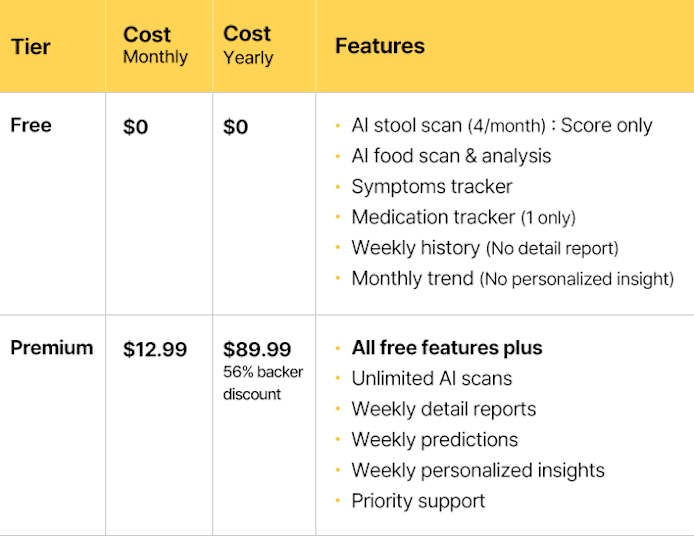
Task: Click the 56% backer discount note
Action: coord(263,383)
